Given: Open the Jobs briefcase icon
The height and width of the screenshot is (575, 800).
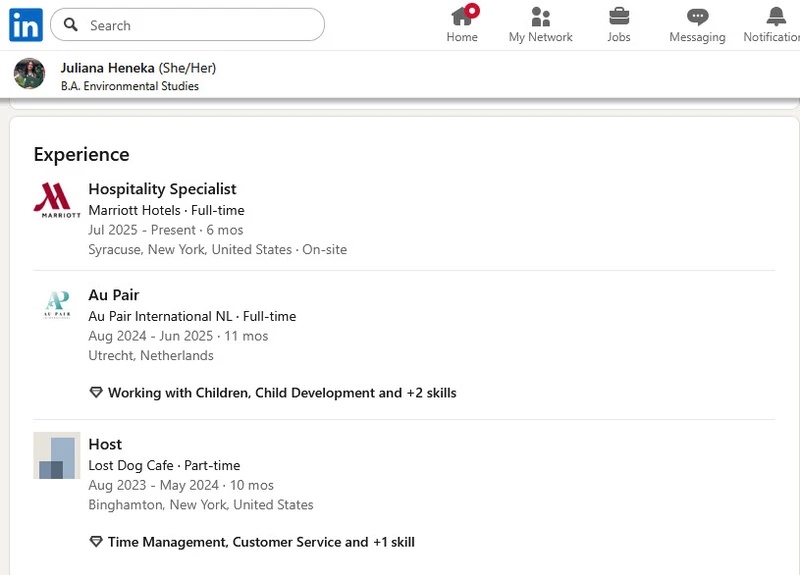Looking at the screenshot, I should 619,16.
